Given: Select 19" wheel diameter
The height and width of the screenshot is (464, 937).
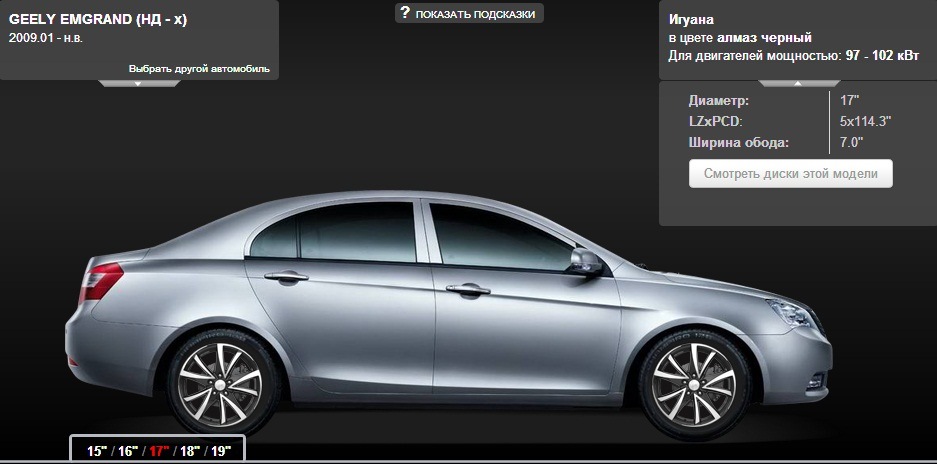Looking at the screenshot, I should 221,451.
